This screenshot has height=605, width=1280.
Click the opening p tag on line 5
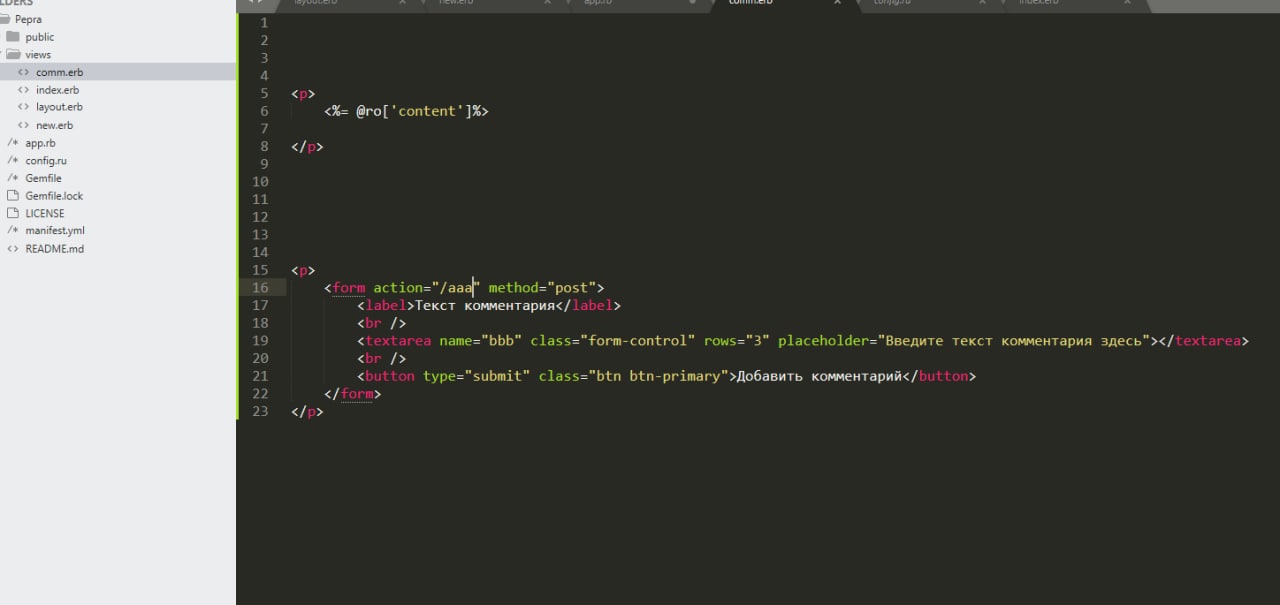pyautogui.click(x=303, y=94)
